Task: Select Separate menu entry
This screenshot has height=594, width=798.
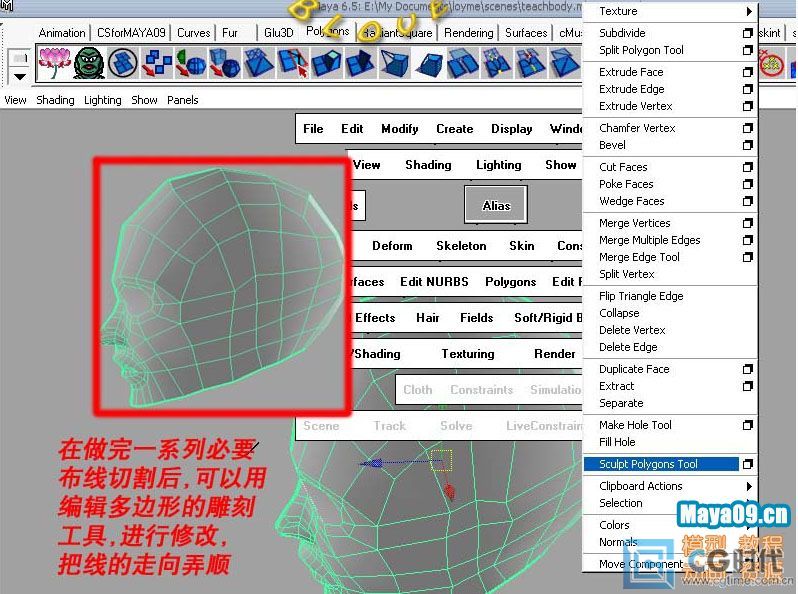Action: click(x=621, y=403)
